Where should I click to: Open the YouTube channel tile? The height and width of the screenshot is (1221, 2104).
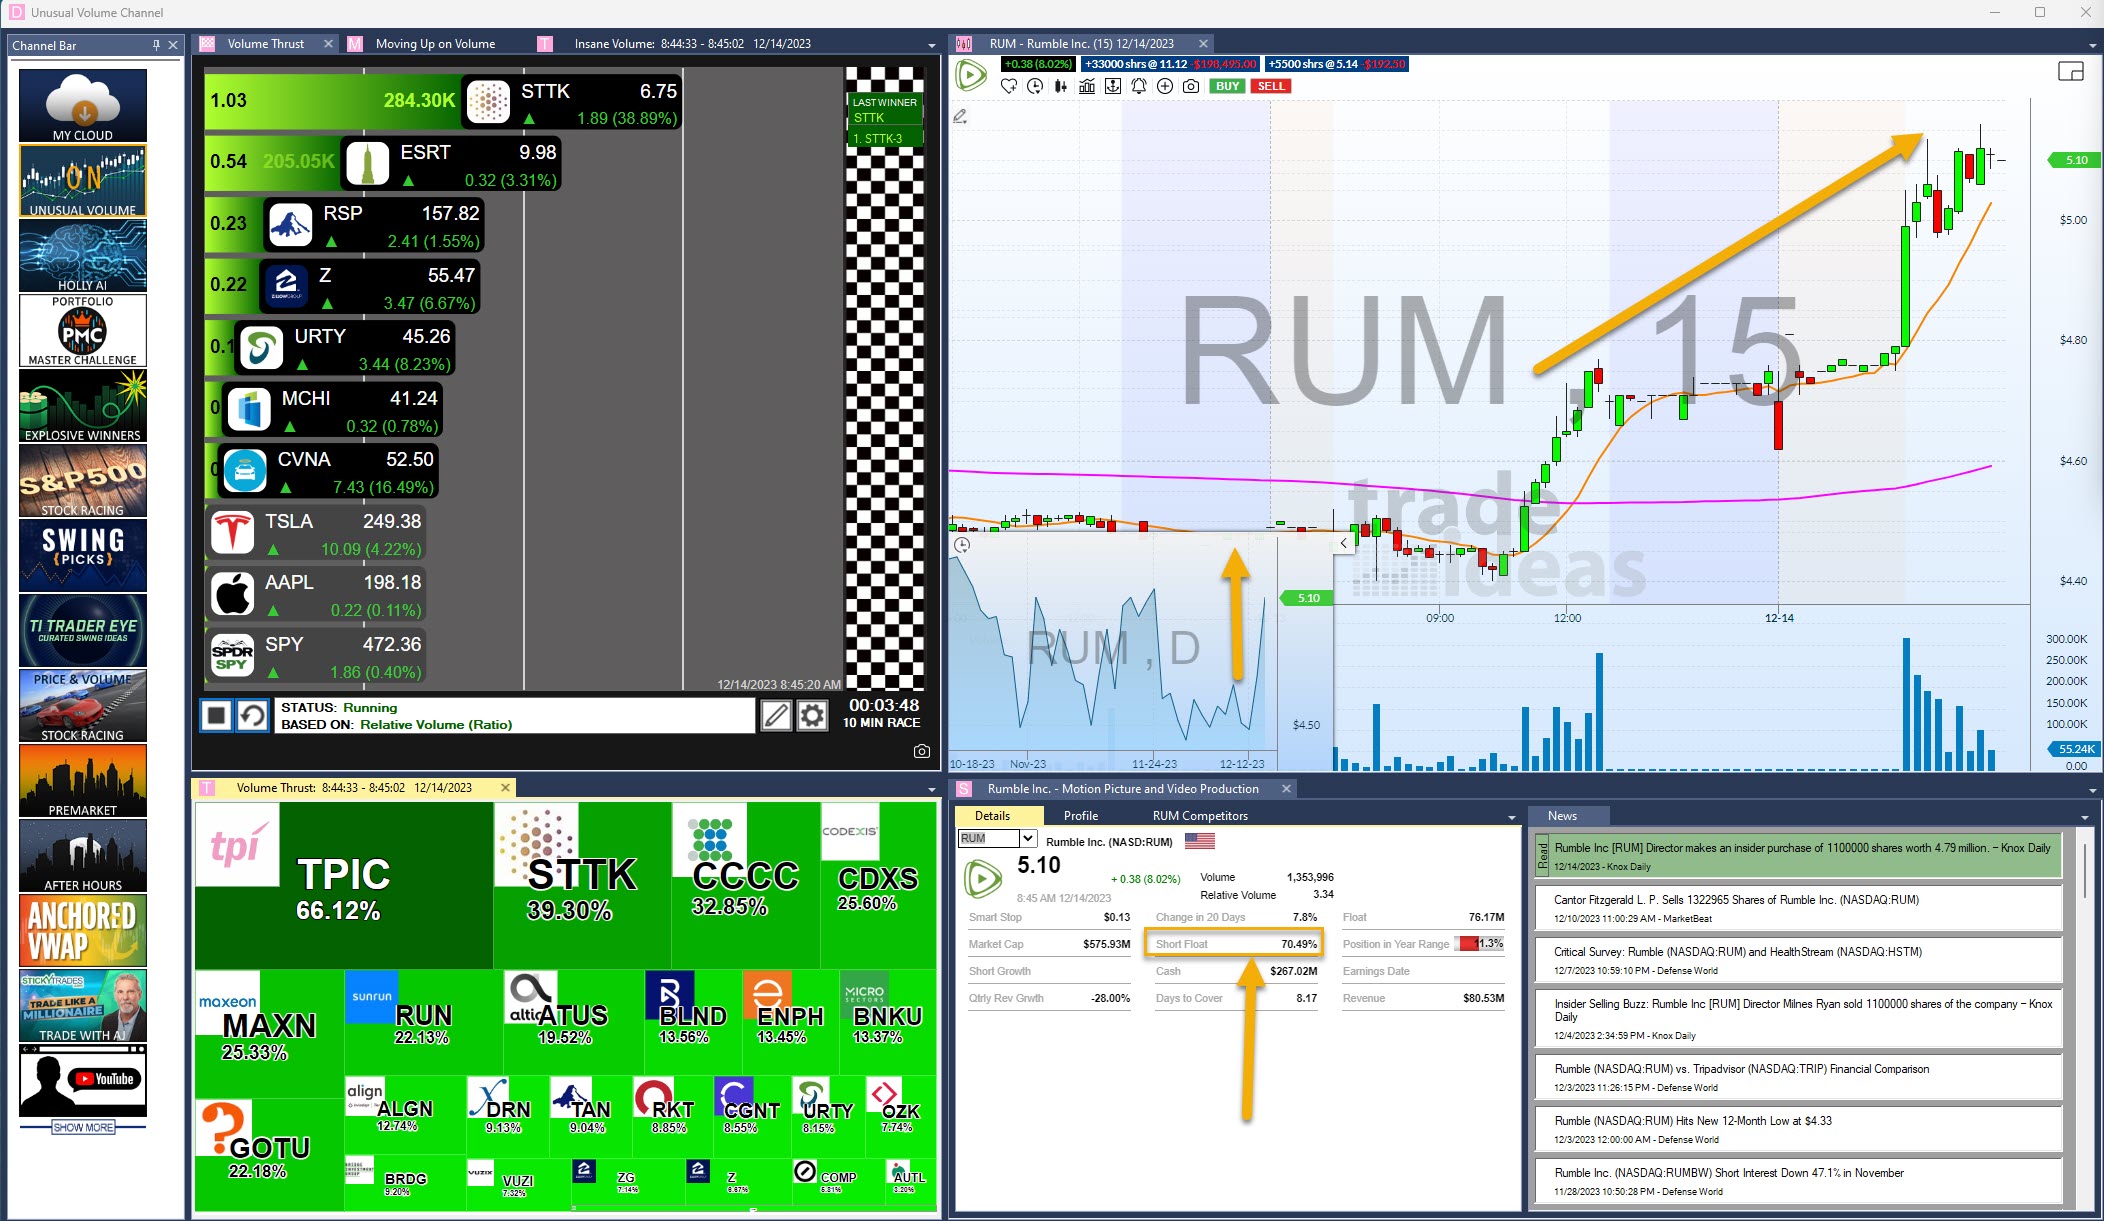pos(83,1081)
